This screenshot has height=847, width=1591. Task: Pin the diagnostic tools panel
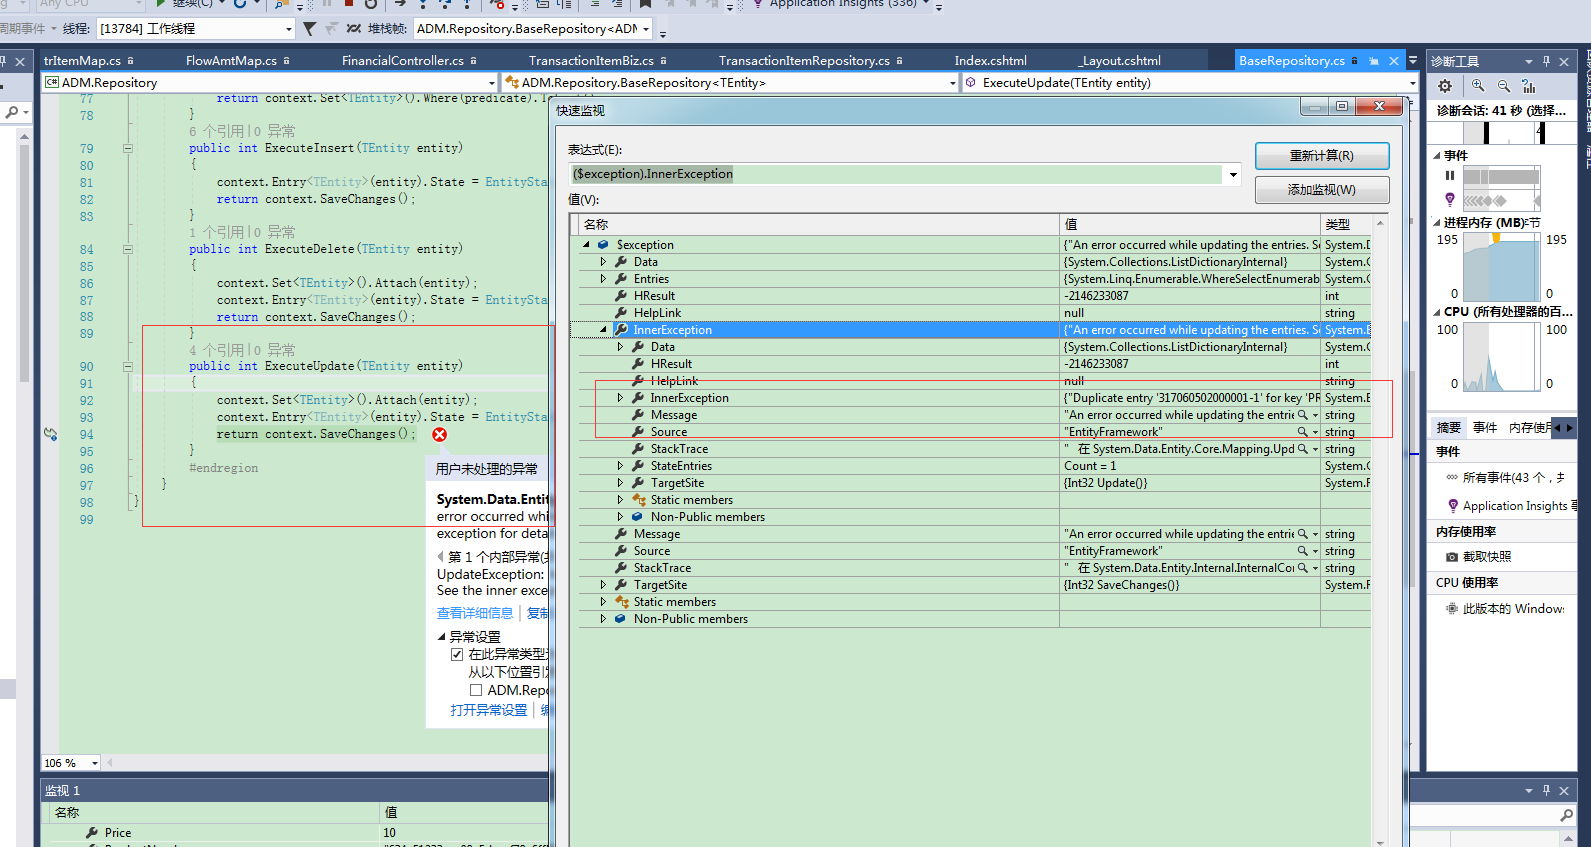pyautogui.click(x=1546, y=61)
